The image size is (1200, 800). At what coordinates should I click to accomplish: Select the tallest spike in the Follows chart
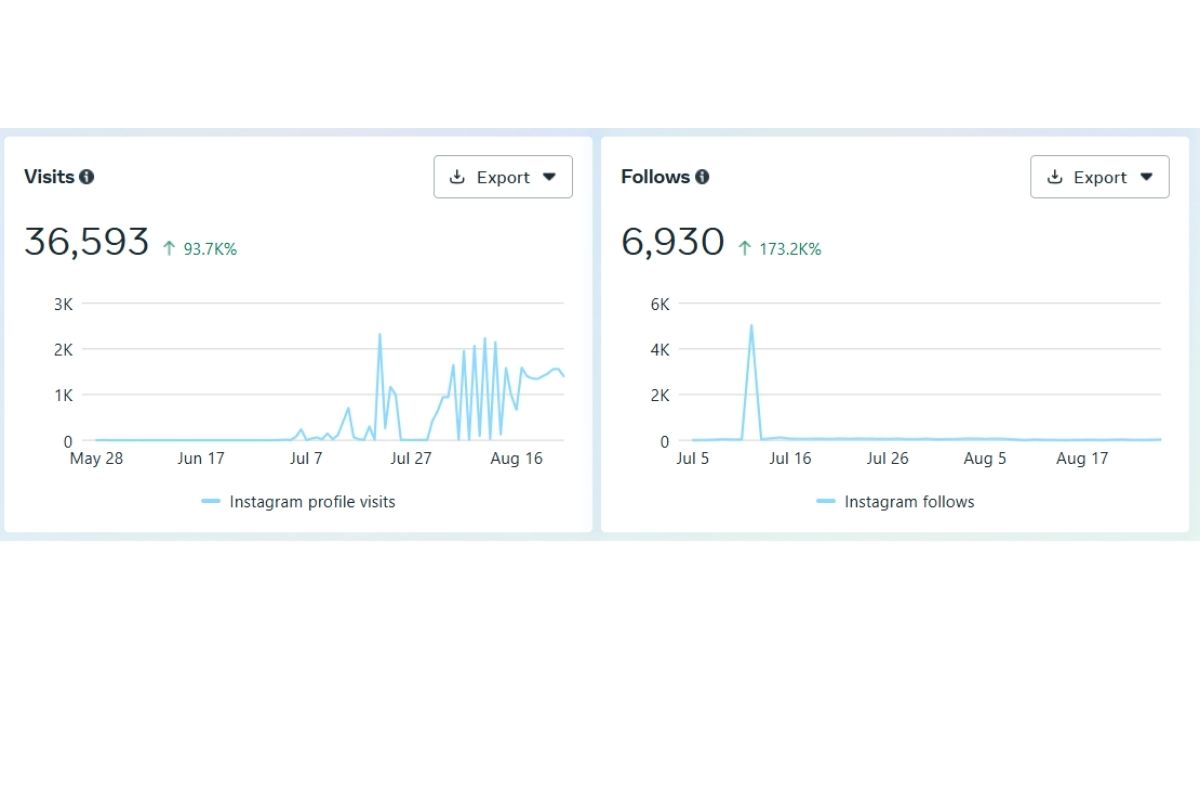(x=751, y=326)
